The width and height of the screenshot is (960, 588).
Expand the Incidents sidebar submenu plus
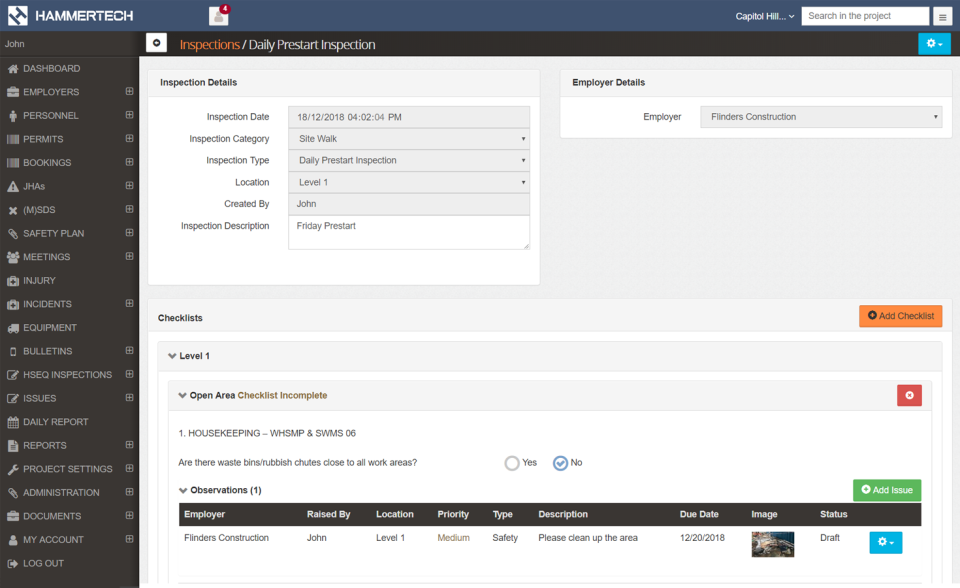pyautogui.click(x=129, y=303)
